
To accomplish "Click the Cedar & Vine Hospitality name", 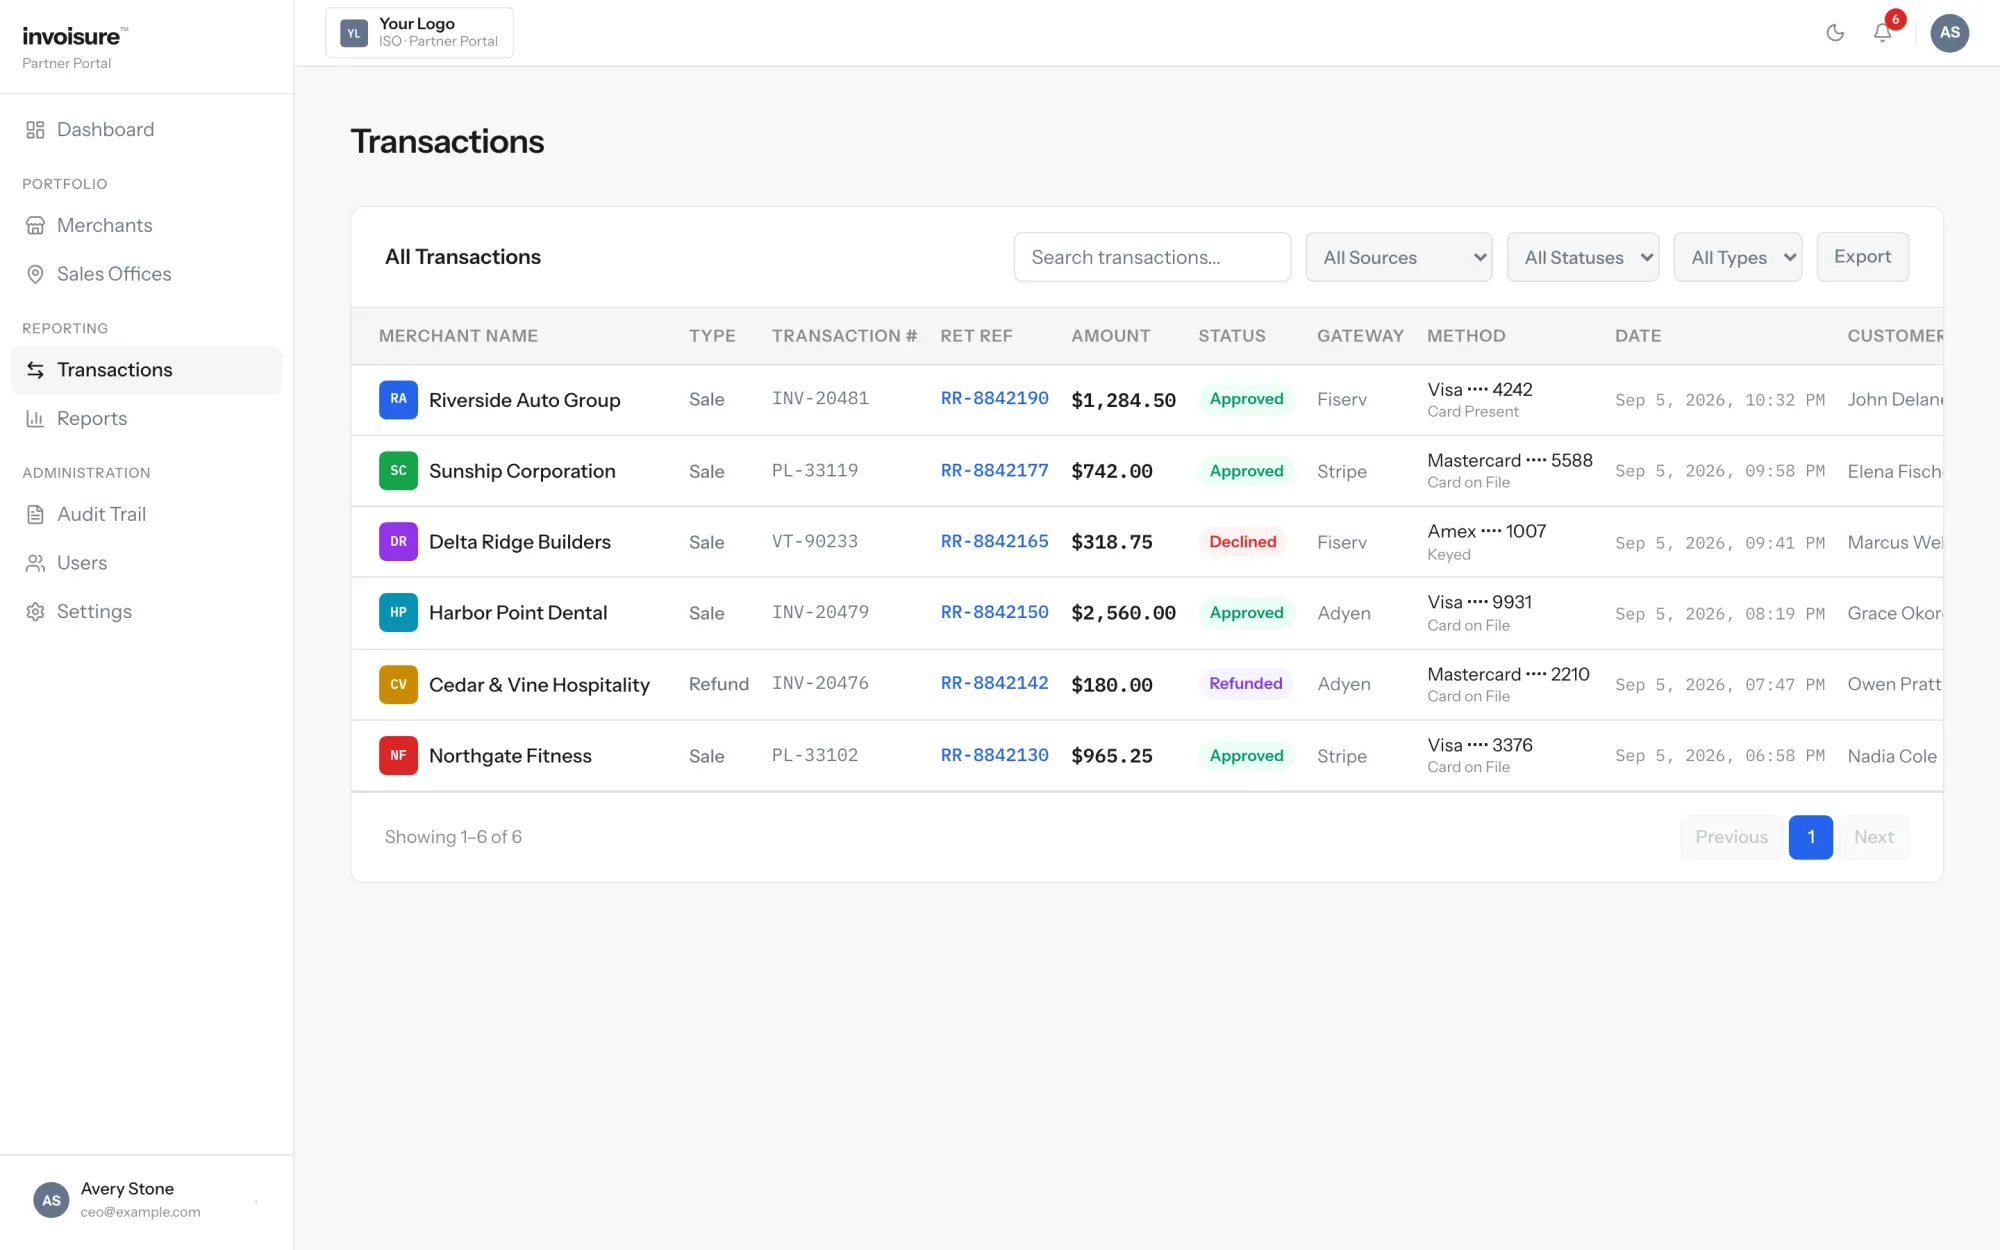I will pyautogui.click(x=539, y=685).
